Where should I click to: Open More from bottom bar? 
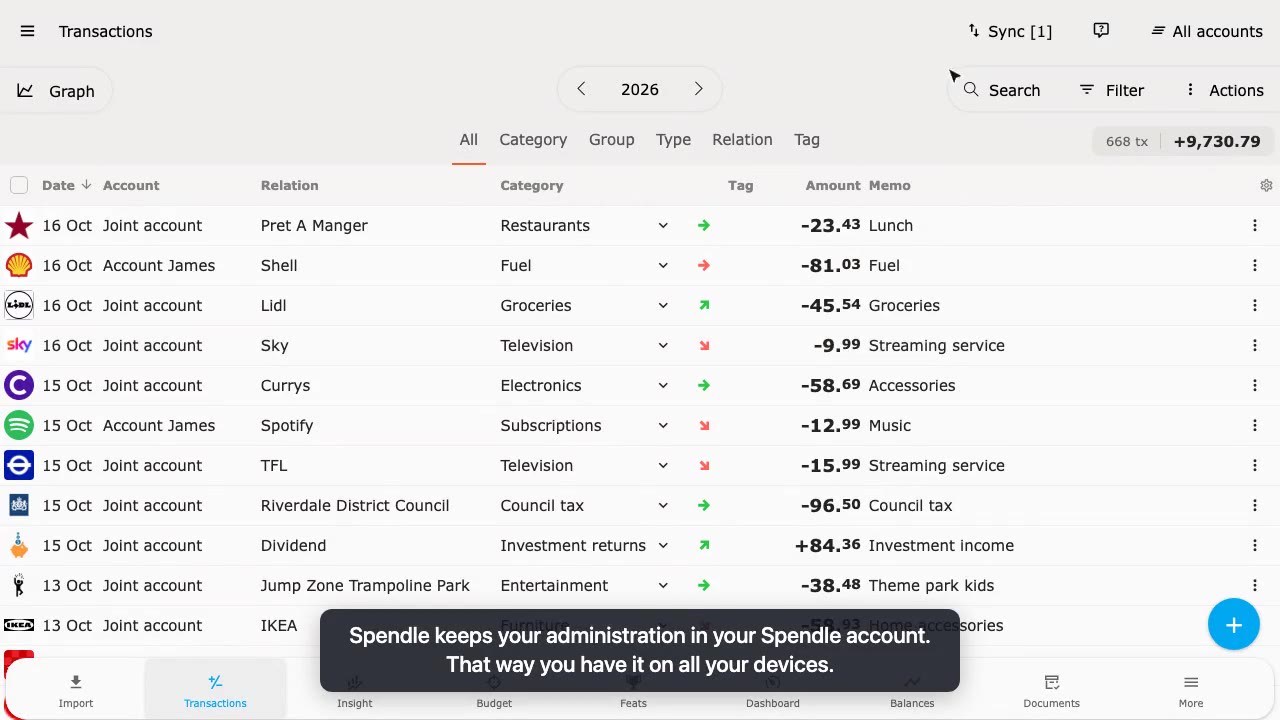(x=1190, y=690)
